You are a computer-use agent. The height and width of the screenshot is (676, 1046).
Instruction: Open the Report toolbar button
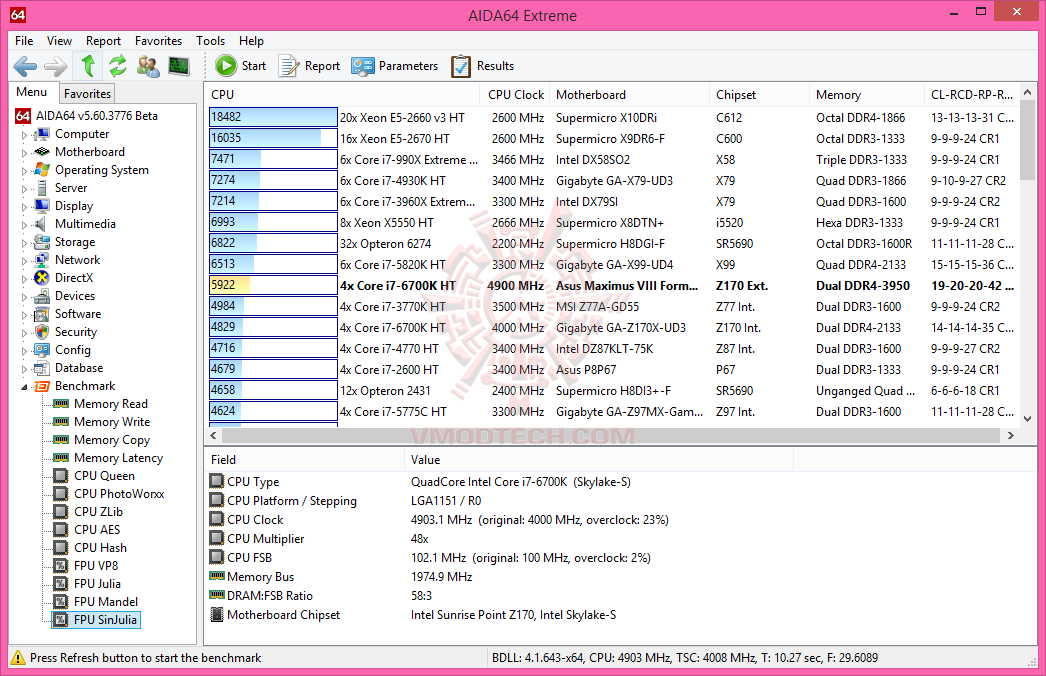click(x=310, y=66)
